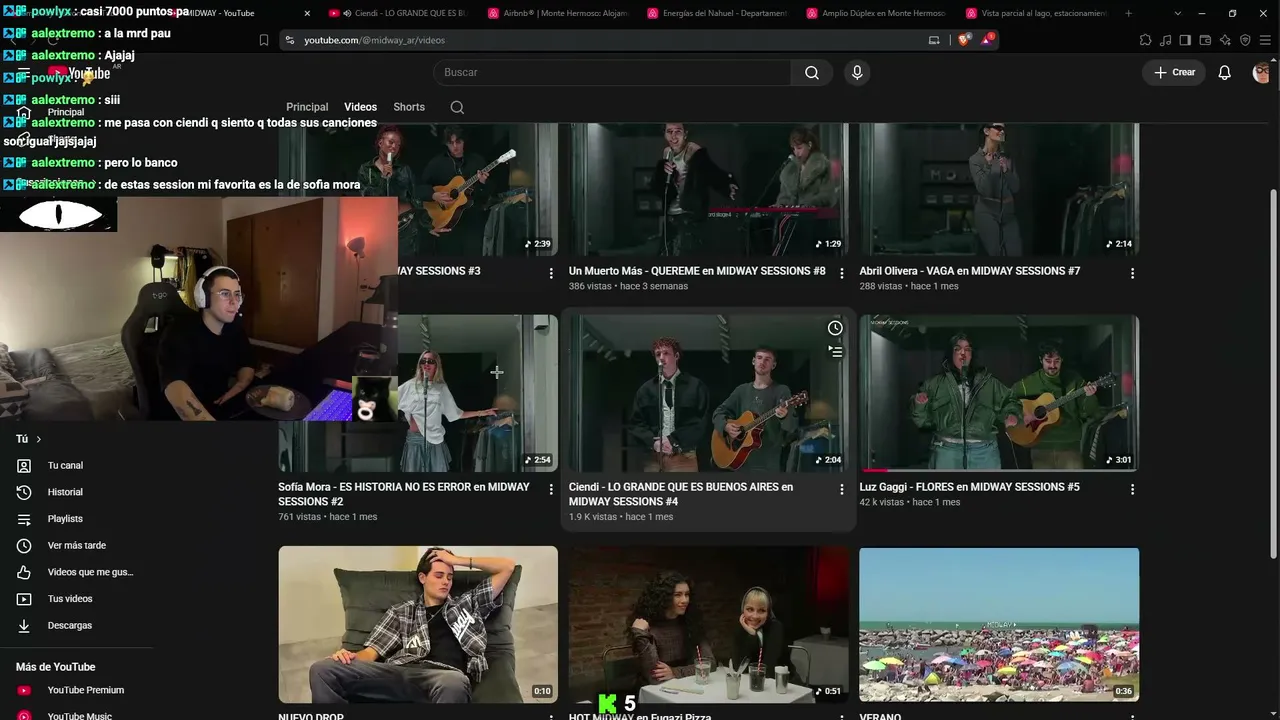Viewport: 1280px width, 720px height.
Task: Play the VERANO beach video thumbnail
Action: 999,624
